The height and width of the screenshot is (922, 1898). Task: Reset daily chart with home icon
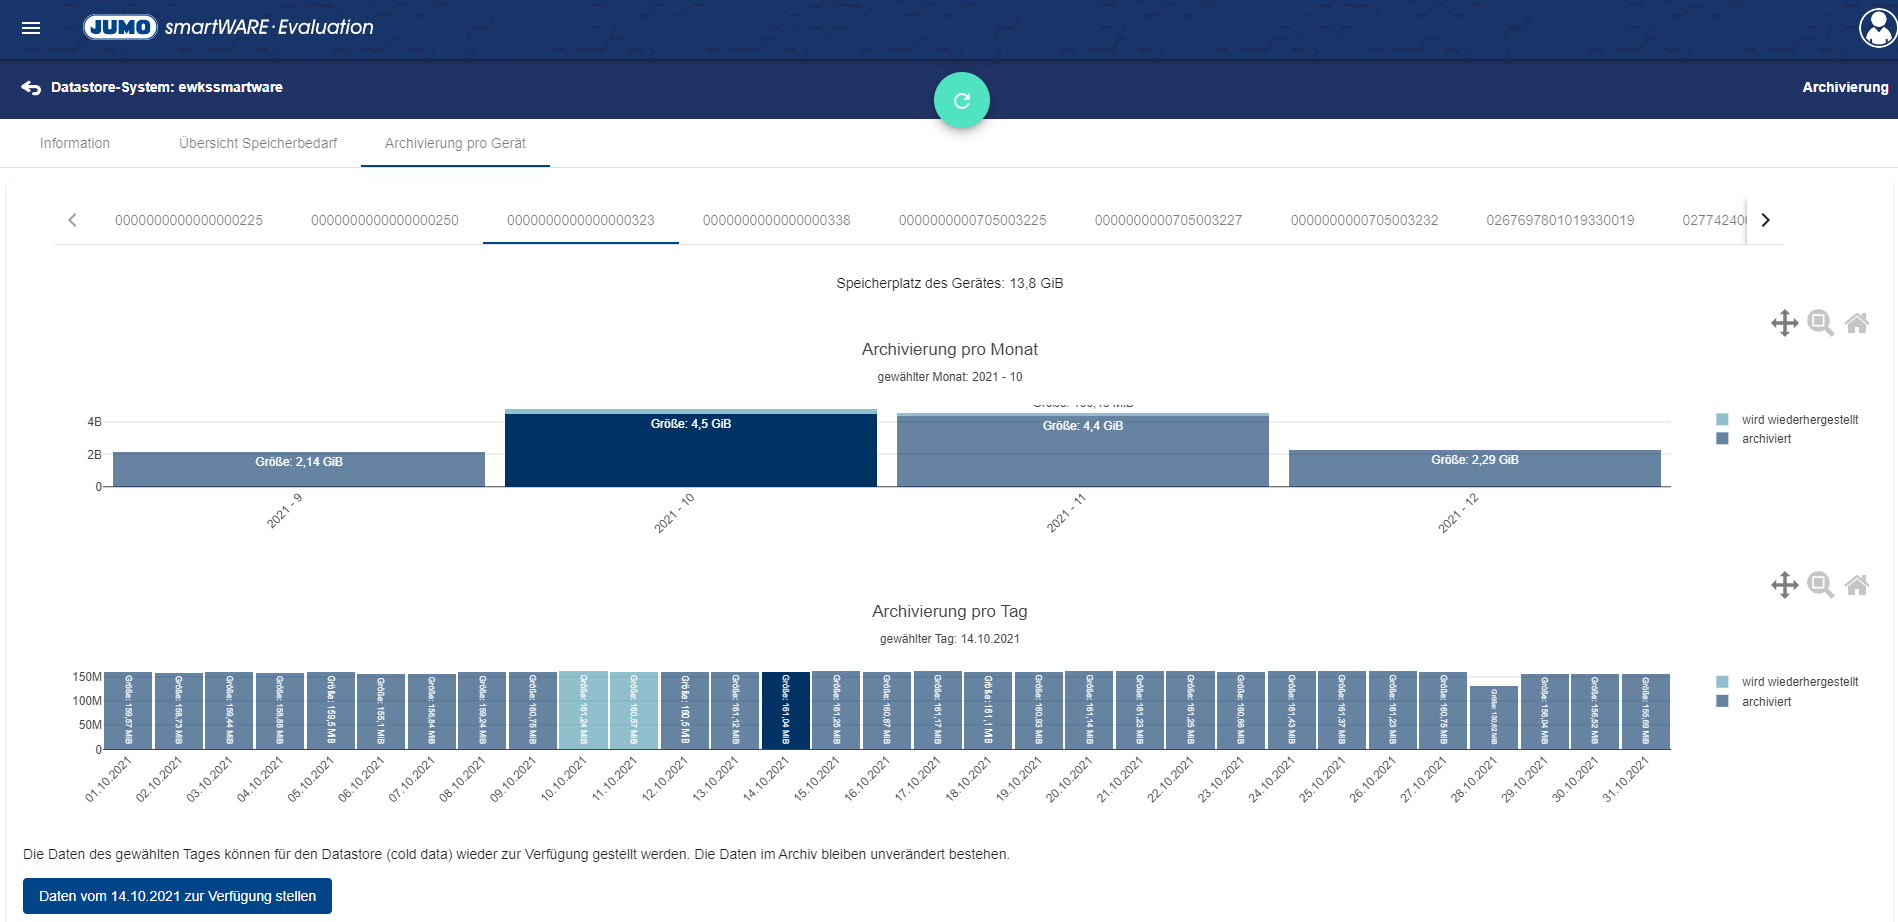coord(1856,585)
